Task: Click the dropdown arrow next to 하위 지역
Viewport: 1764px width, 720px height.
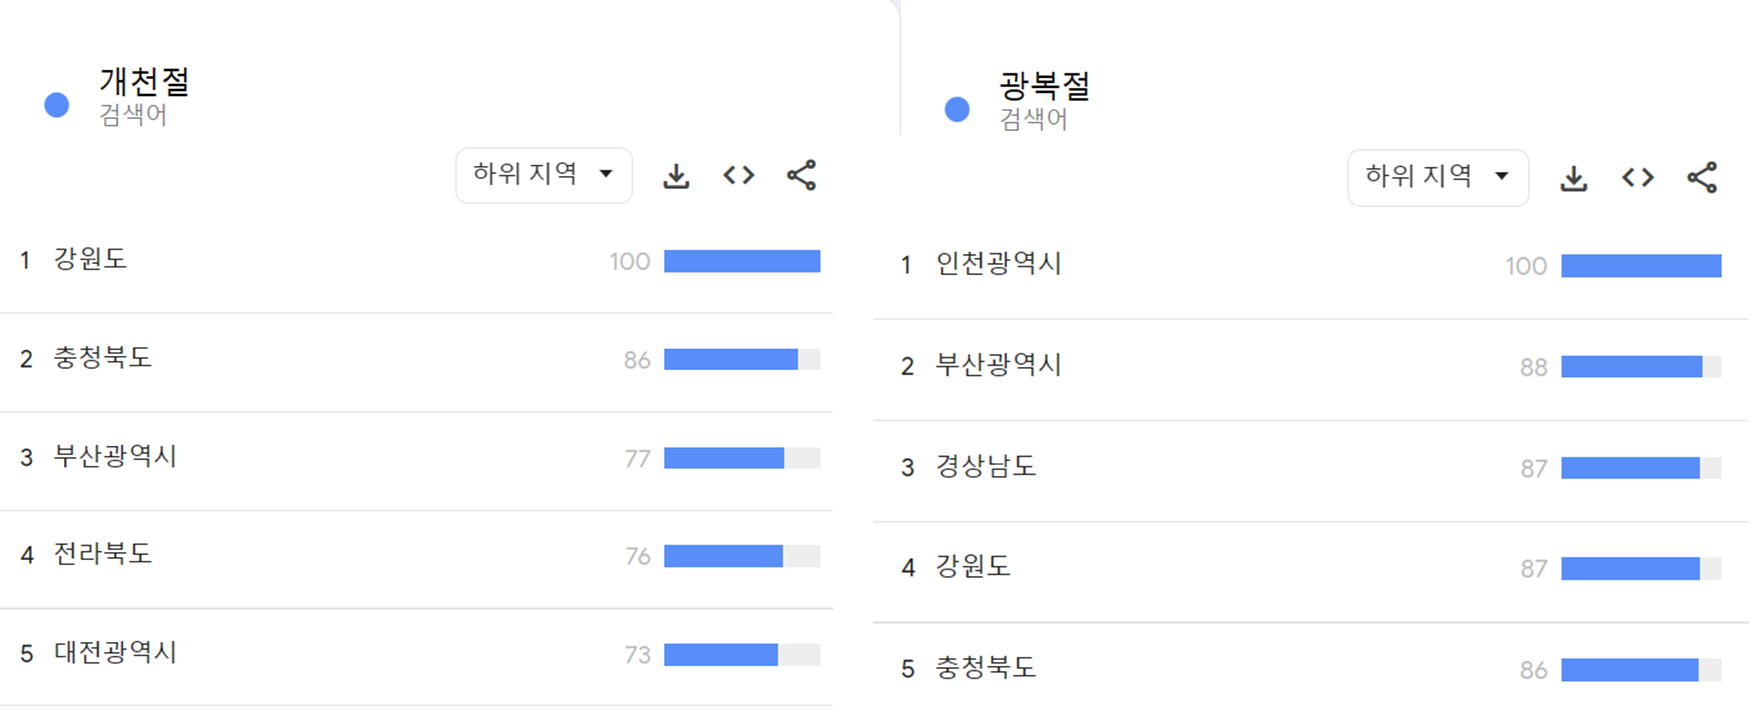Action: tap(606, 174)
